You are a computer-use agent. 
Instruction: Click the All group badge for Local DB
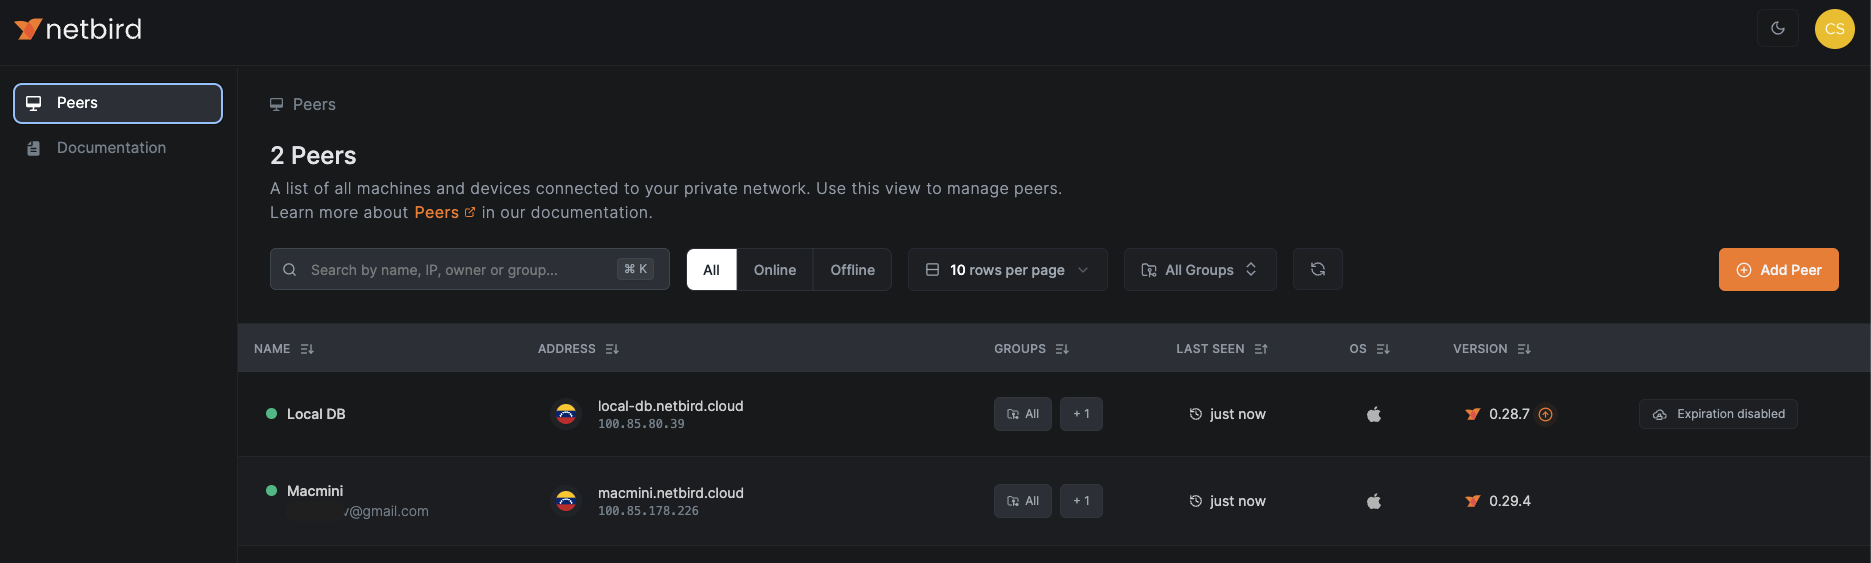[x=1023, y=414]
